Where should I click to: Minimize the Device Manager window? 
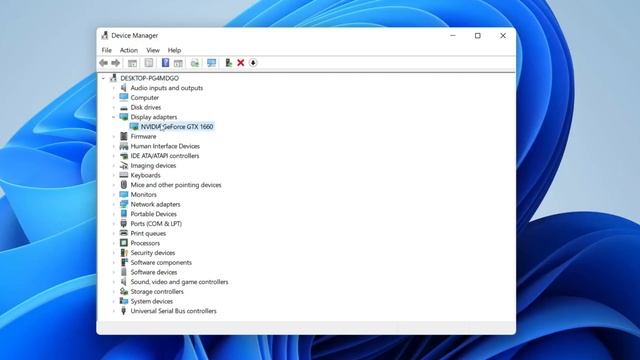(453, 36)
